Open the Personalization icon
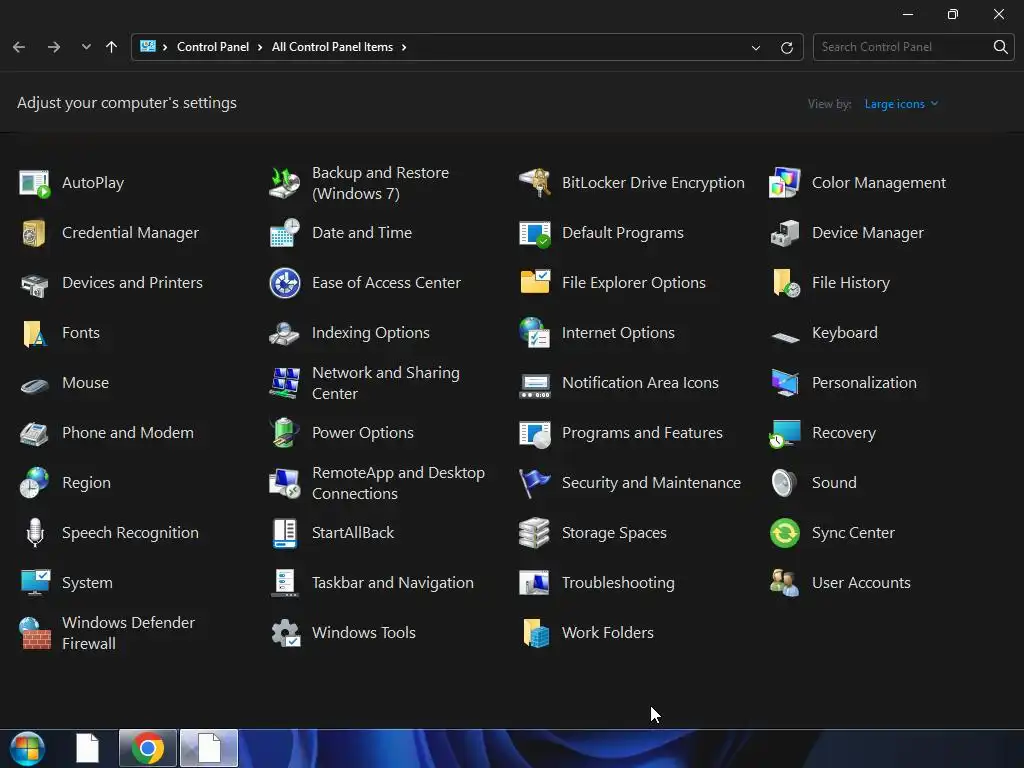The width and height of the screenshot is (1024, 768). [x=785, y=383]
